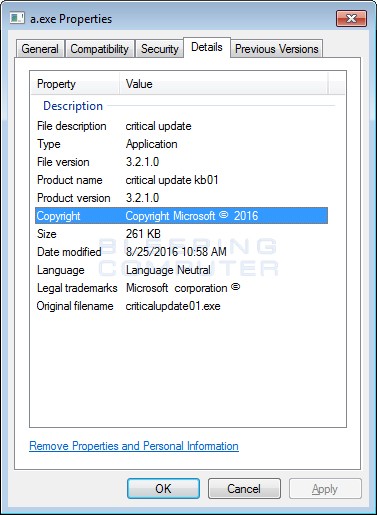Select the Original filename row label
377x515 pixels.
click(75, 306)
